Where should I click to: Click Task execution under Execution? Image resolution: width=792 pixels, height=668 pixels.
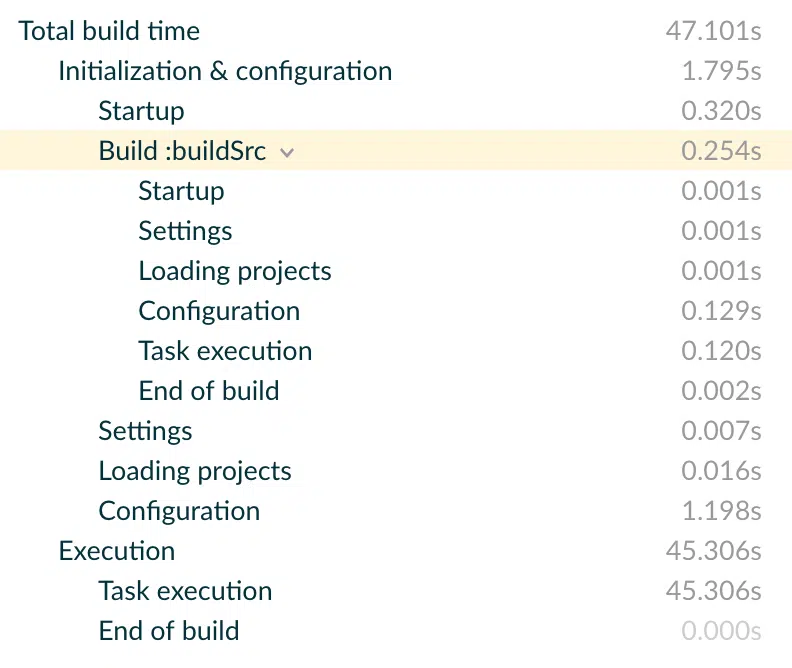pyautogui.click(x=396, y=590)
